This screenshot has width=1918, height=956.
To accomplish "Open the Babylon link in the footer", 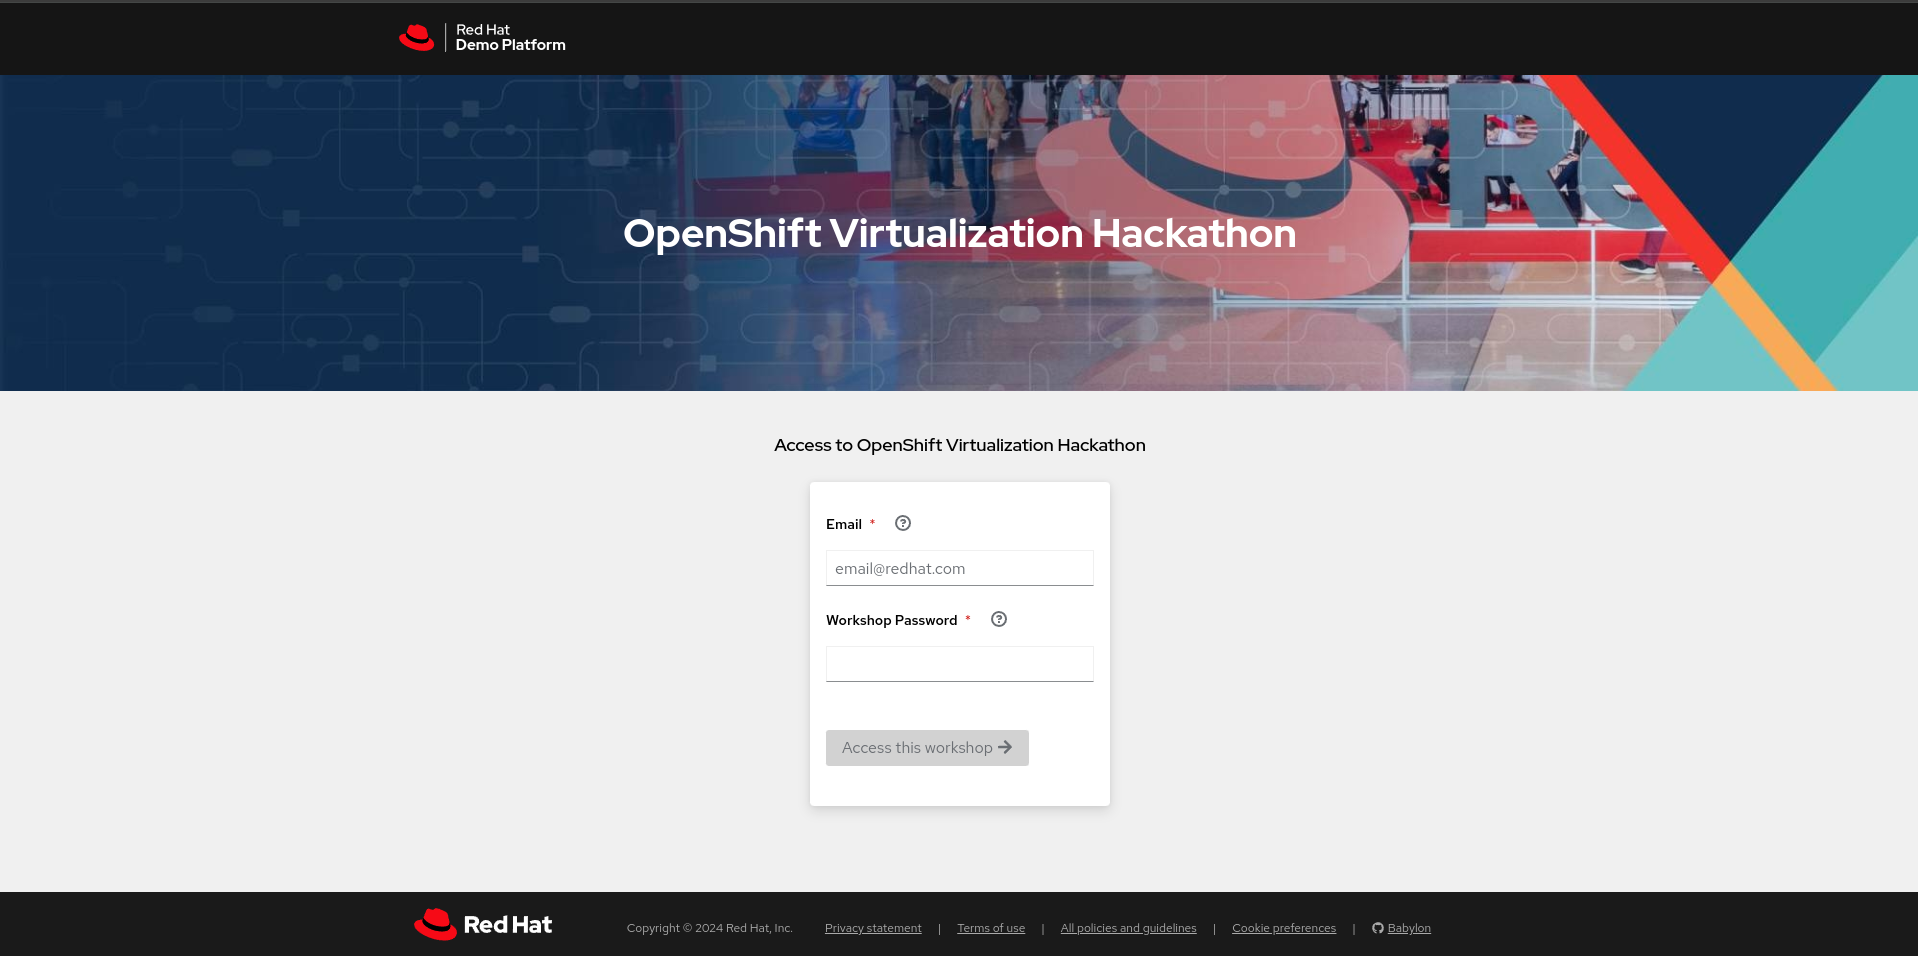I will pos(1408,928).
